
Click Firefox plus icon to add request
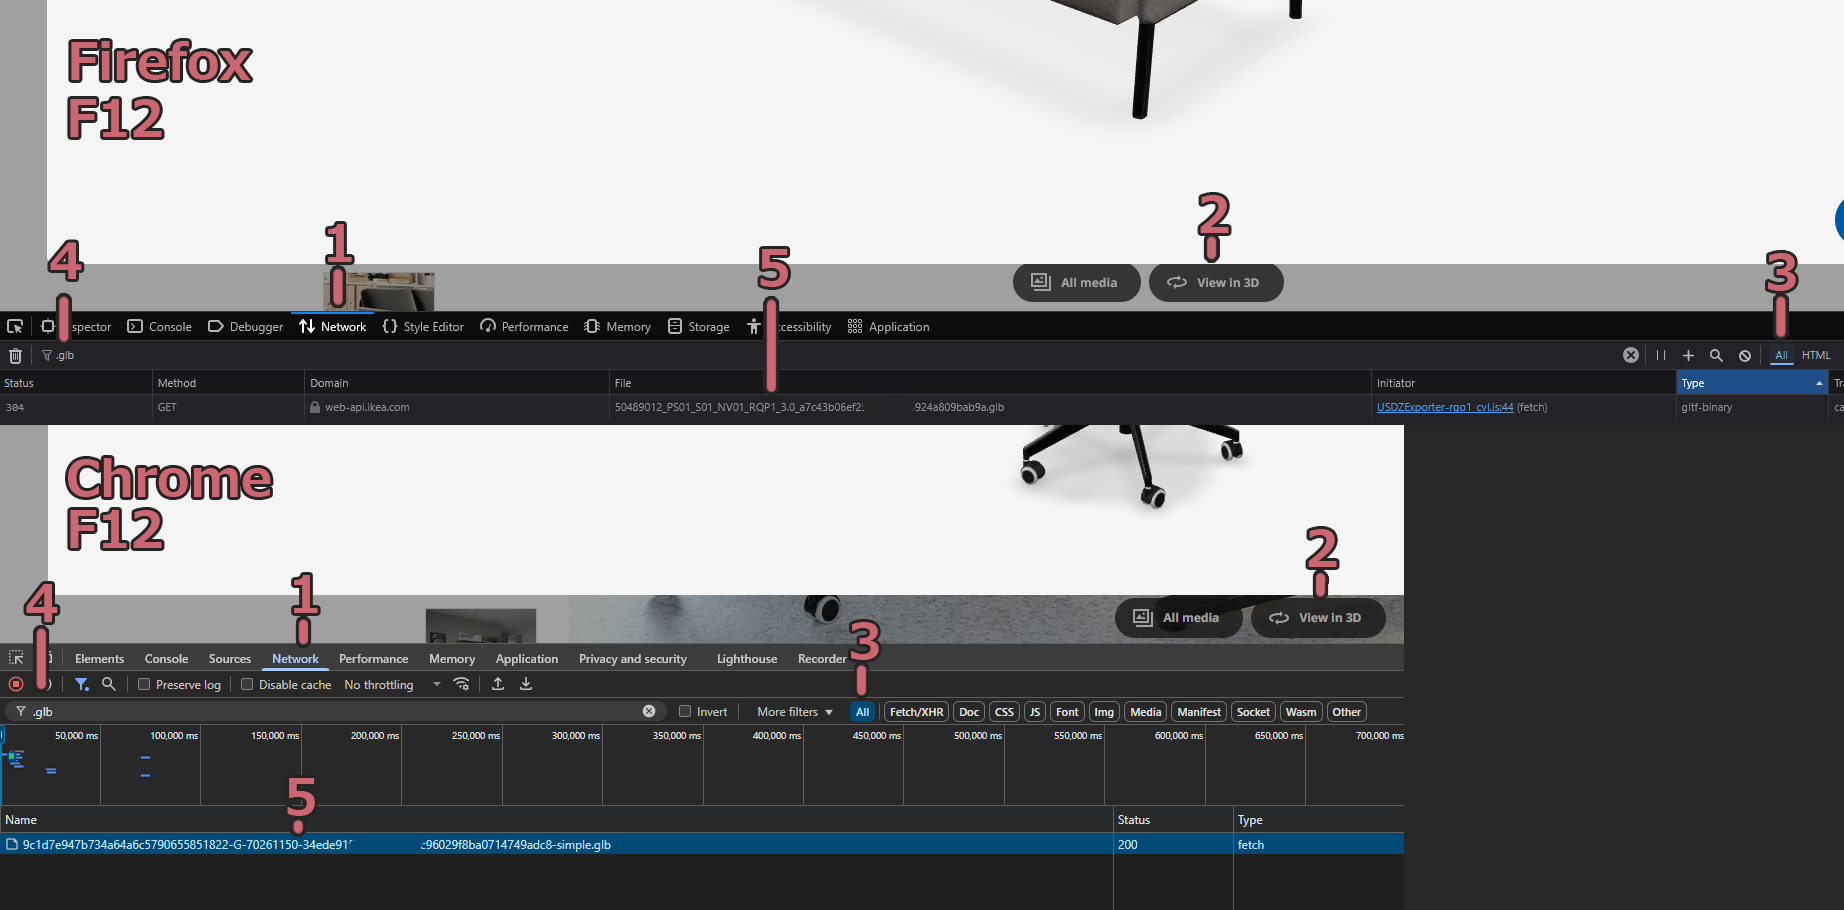click(1688, 355)
